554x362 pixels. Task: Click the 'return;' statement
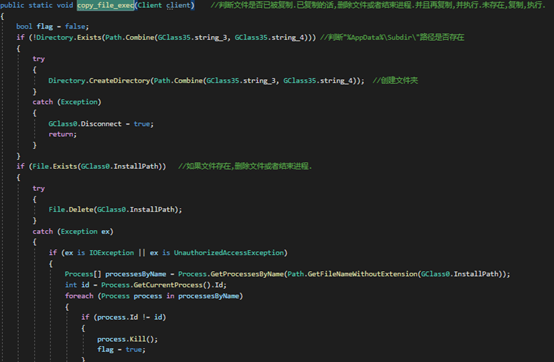tap(63, 134)
